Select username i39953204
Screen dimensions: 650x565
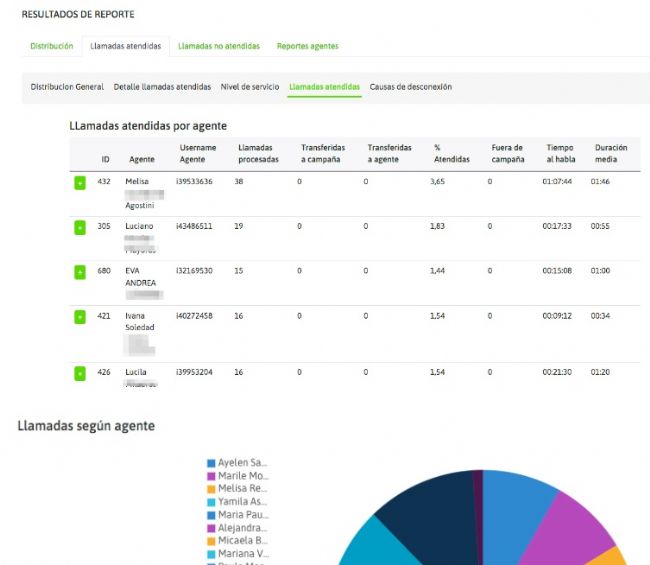pos(194,372)
